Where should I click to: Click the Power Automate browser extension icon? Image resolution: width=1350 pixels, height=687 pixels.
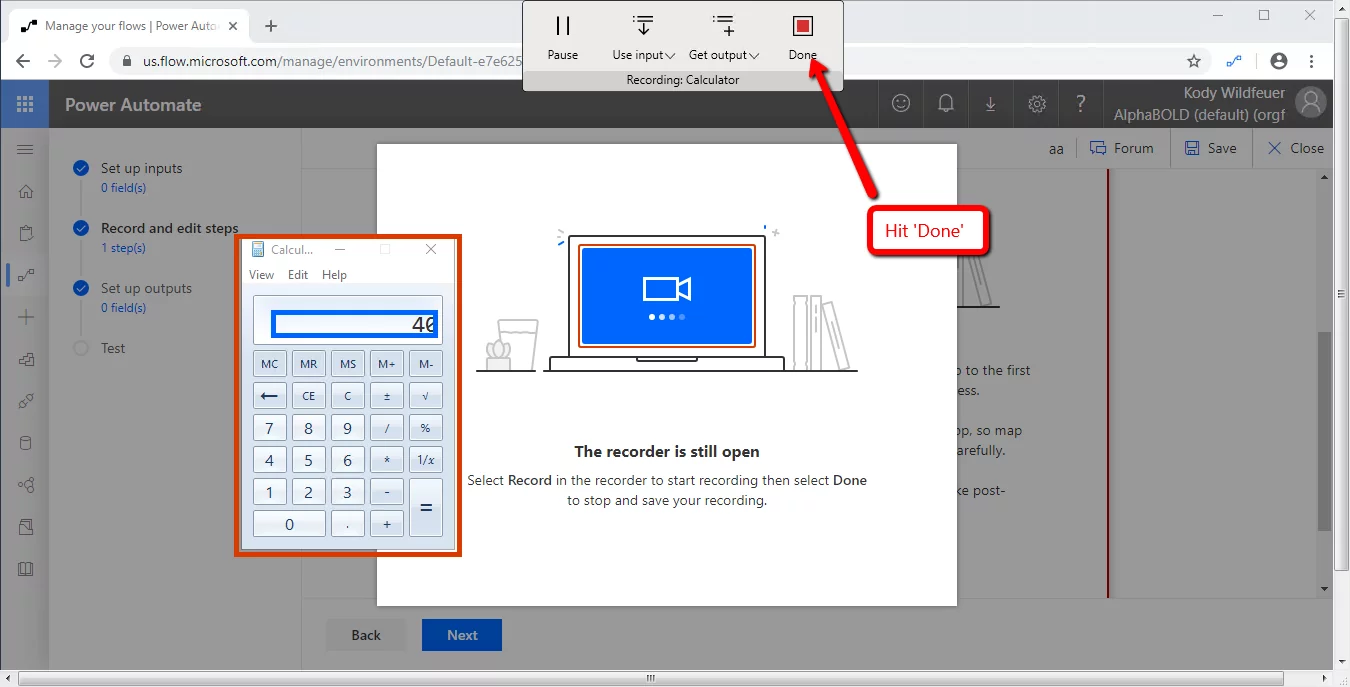[x=1235, y=61]
